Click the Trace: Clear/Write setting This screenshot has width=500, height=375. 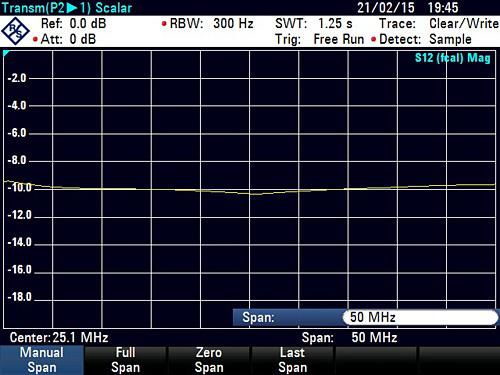click(x=439, y=24)
